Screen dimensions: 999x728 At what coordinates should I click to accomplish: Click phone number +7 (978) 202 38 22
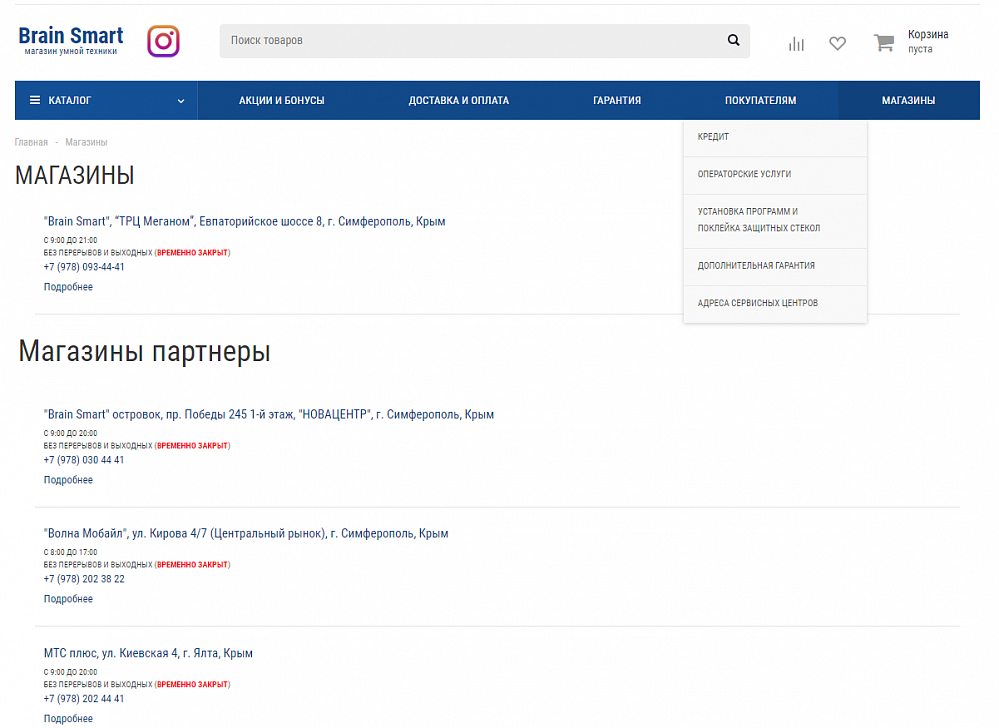[84, 579]
